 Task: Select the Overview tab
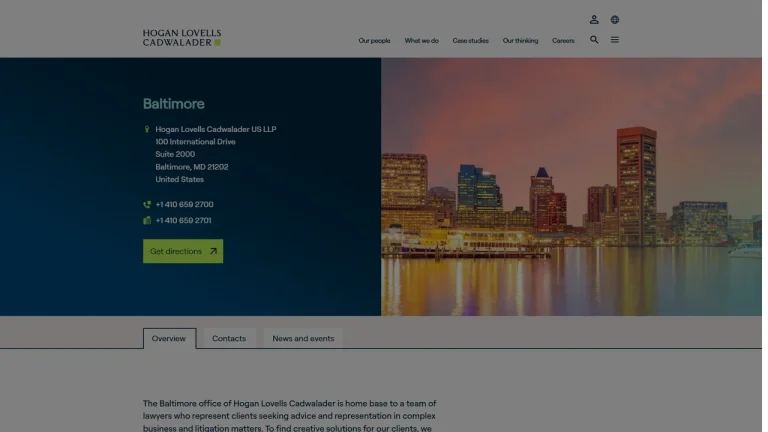pos(169,338)
